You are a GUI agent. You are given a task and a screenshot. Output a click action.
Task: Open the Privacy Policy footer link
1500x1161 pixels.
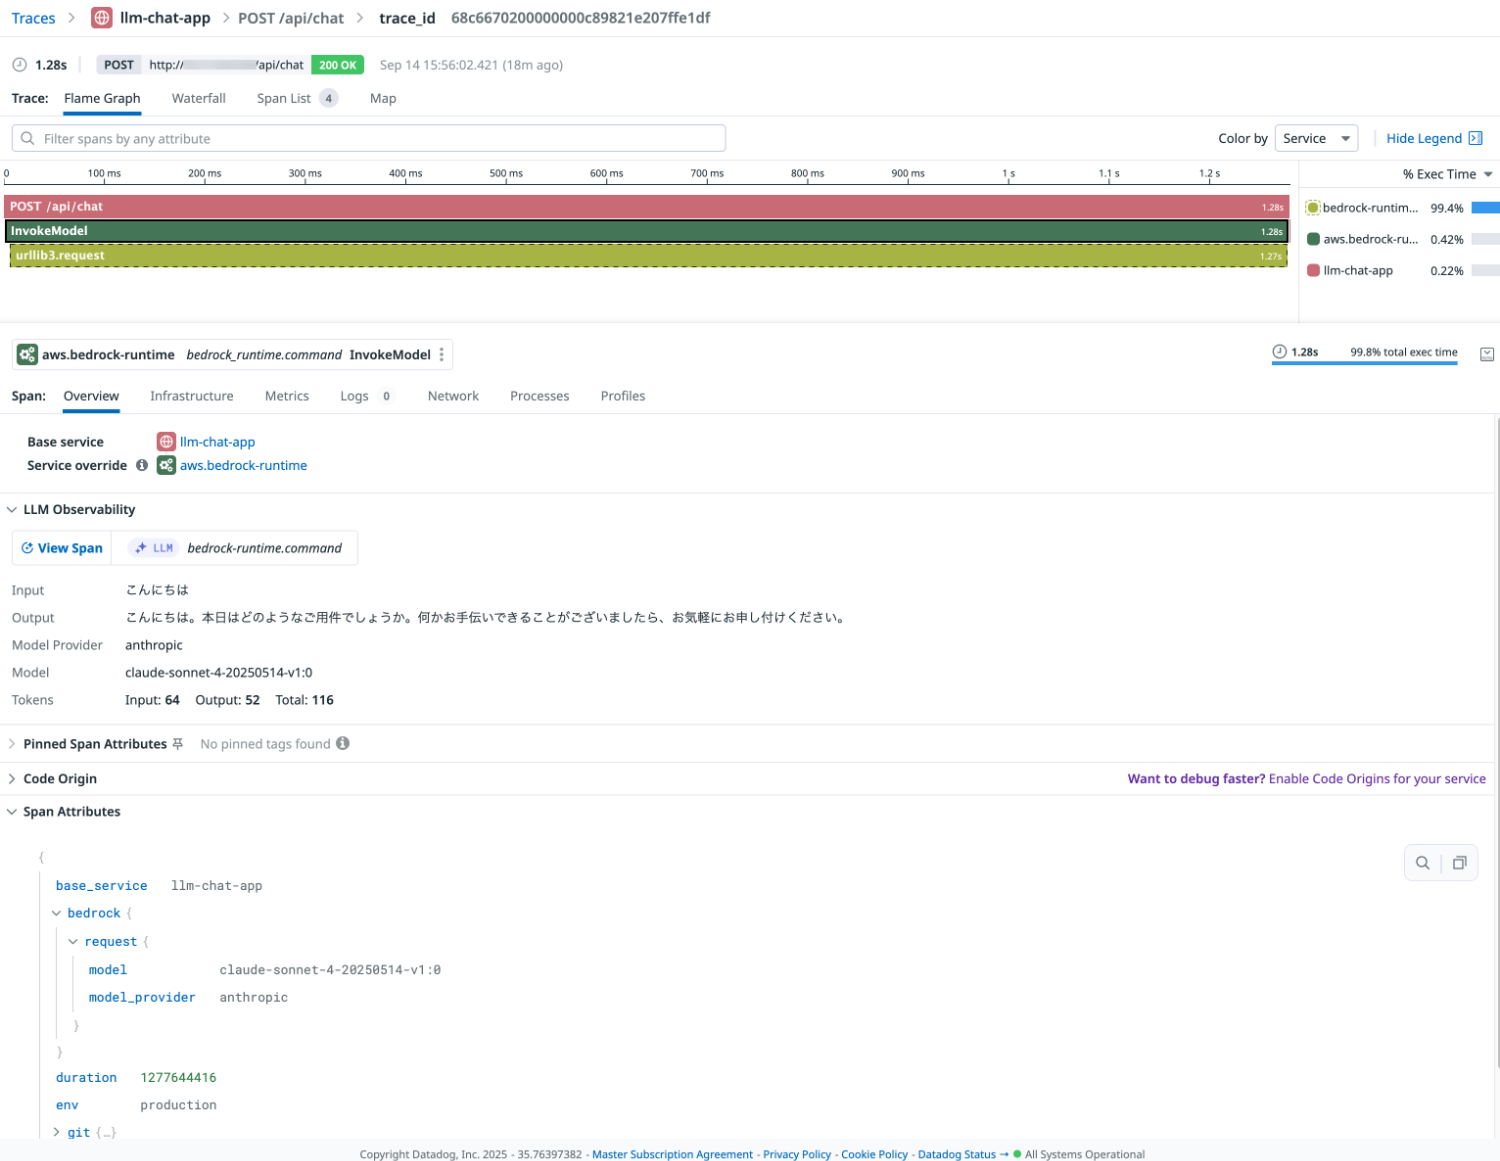(797, 1154)
